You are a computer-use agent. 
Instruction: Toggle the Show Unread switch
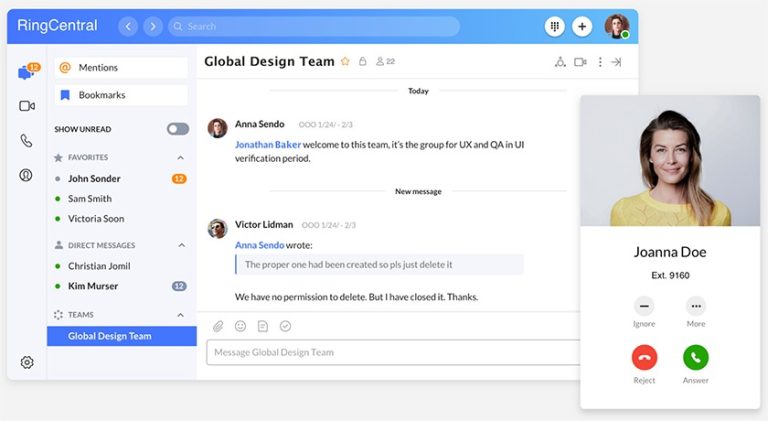coord(177,129)
